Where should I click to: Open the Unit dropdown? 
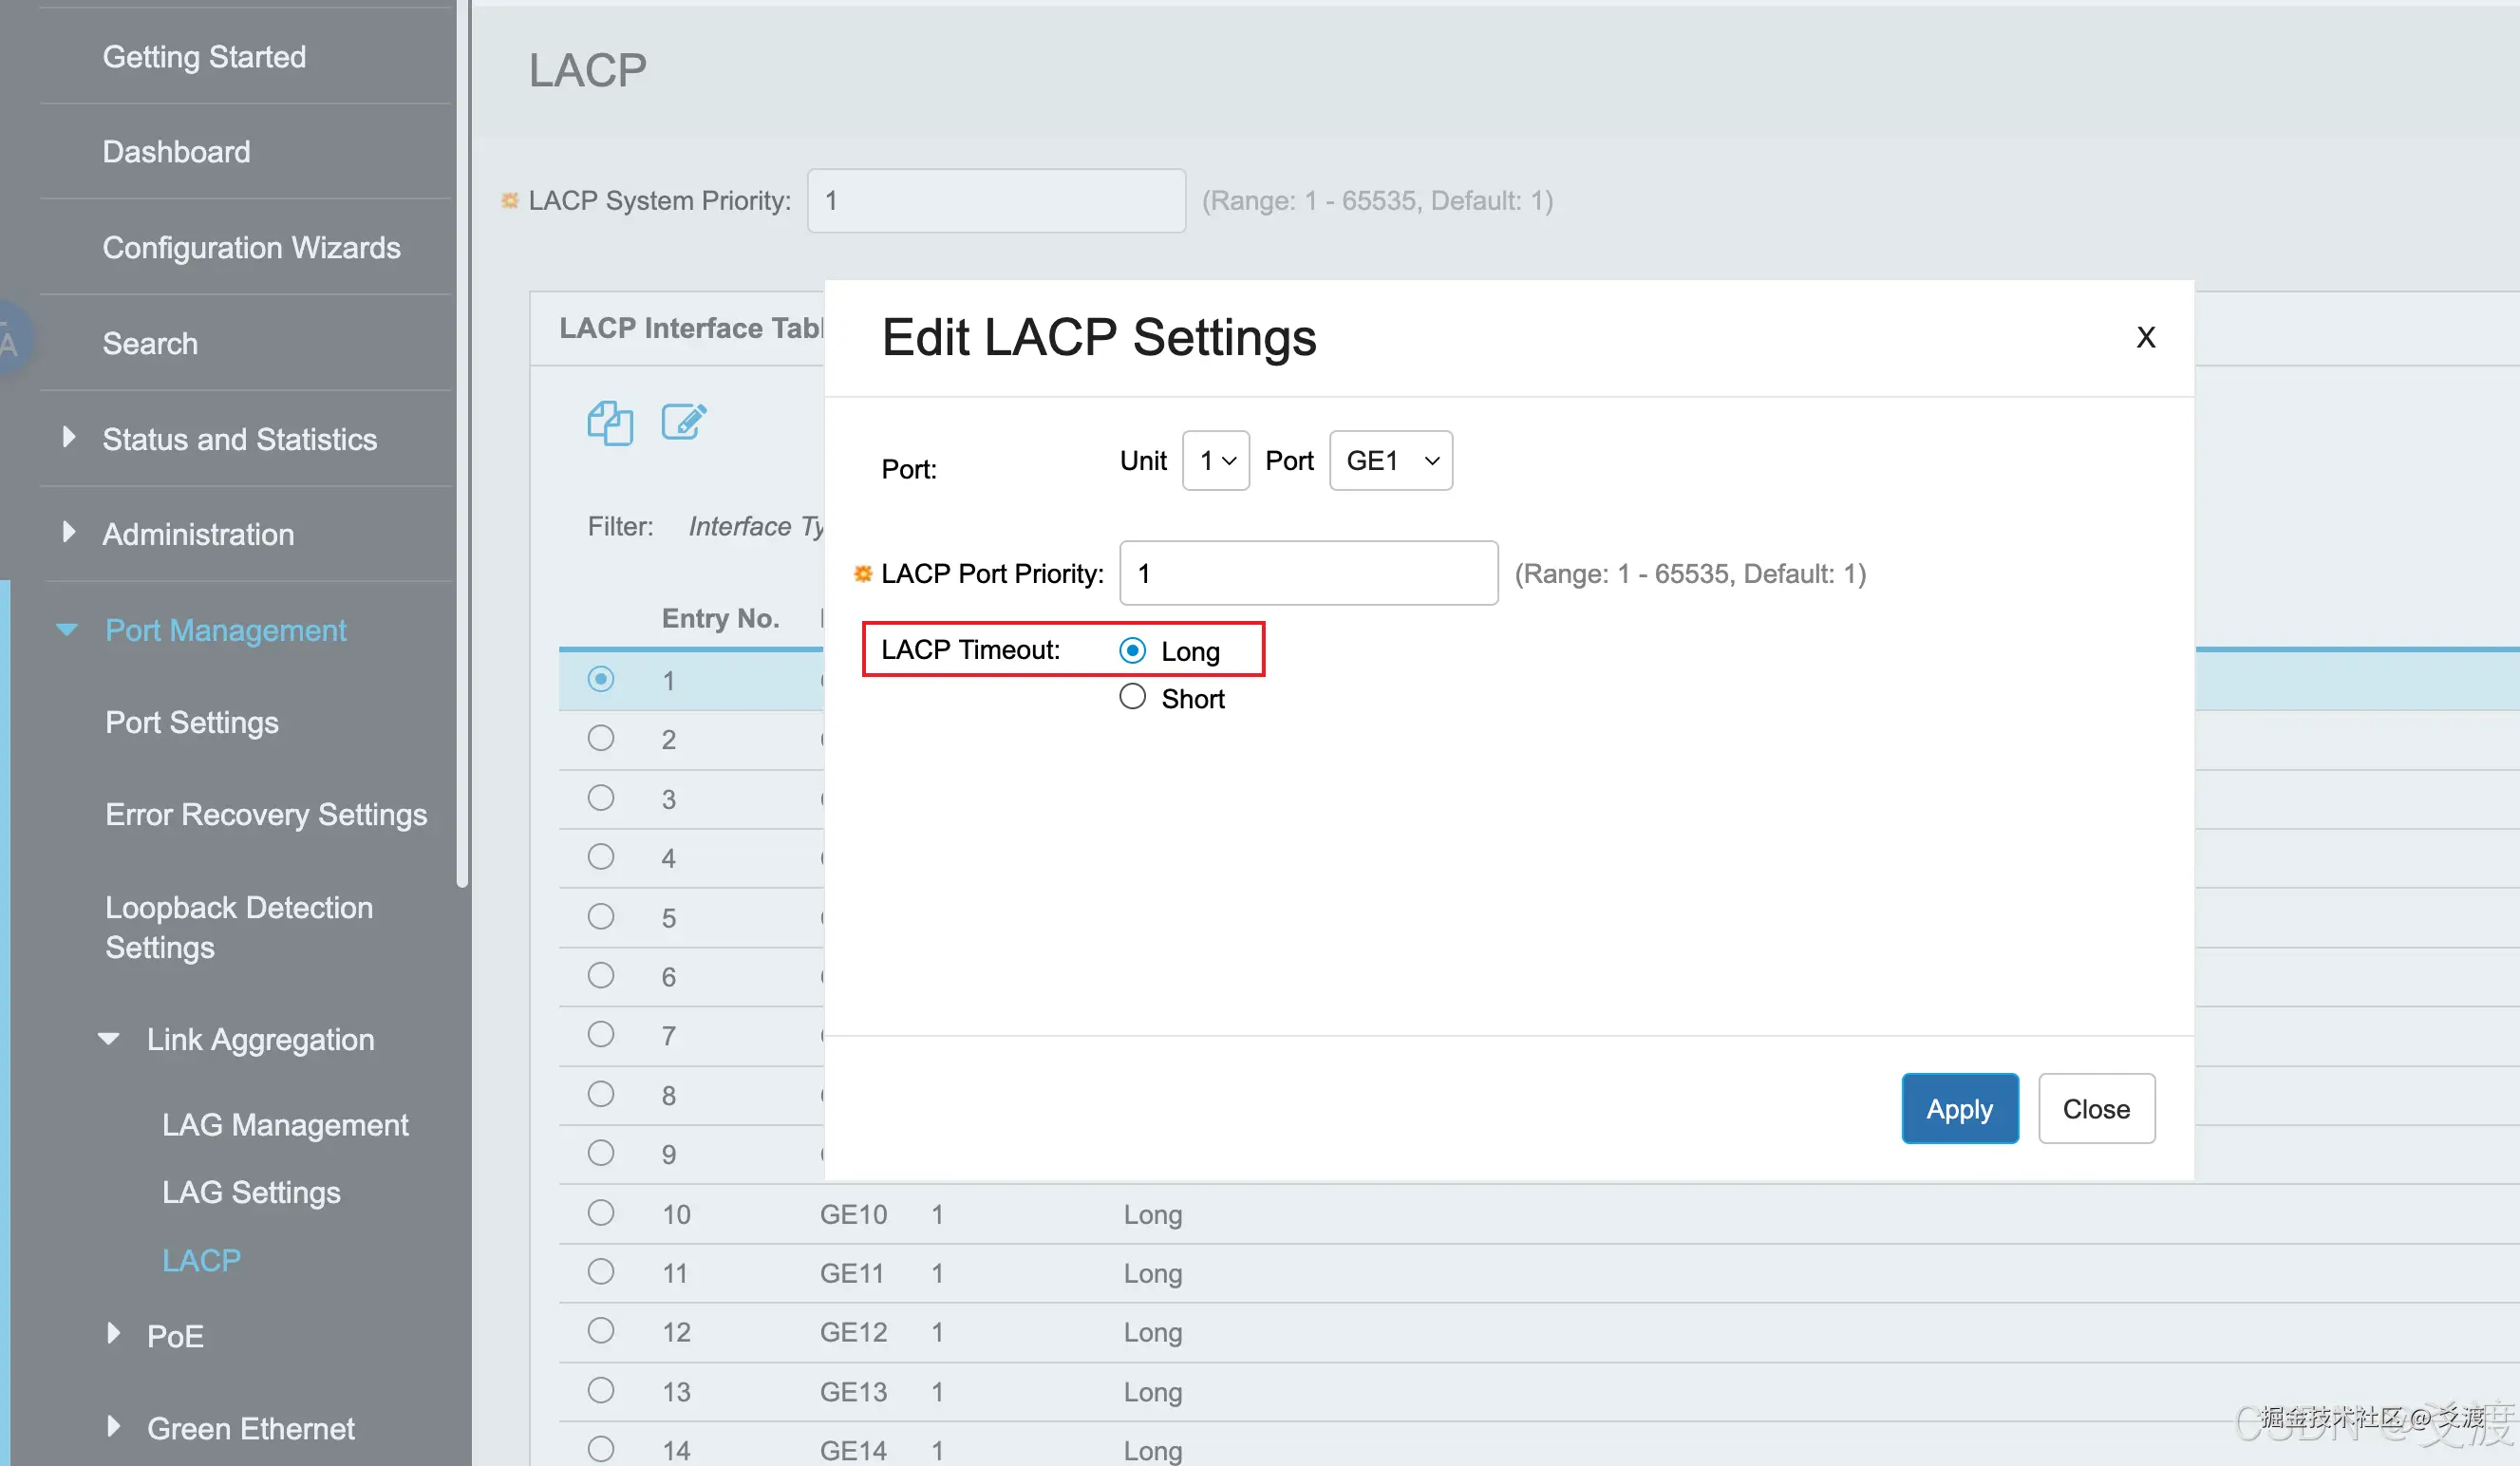(1215, 461)
